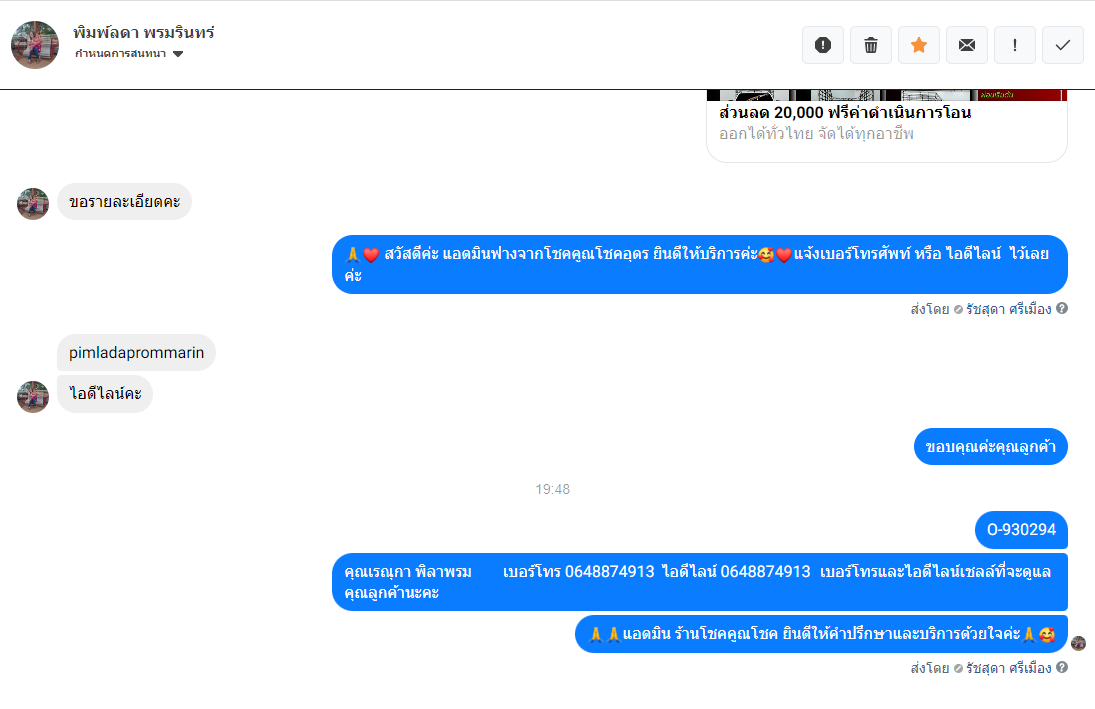Mark conversation unread with envelope icon
This screenshot has width=1095, height=709.
coord(967,45)
